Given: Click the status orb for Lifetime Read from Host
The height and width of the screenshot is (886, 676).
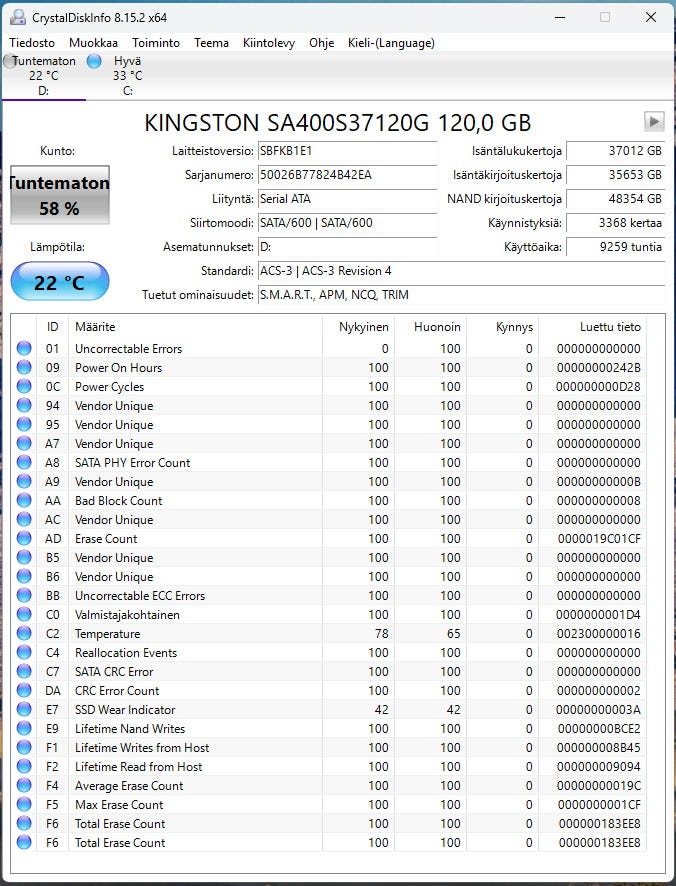Looking at the screenshot, I should 24,766.
